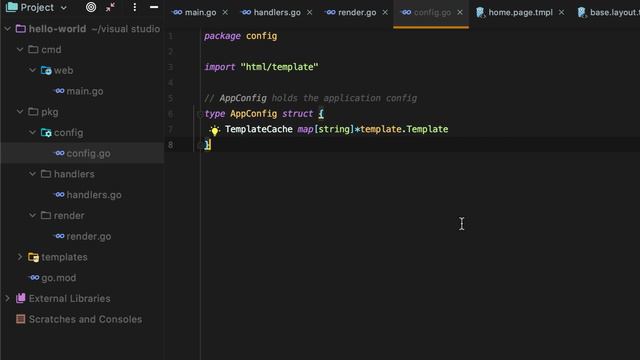Expand External Libraries node

tap(7, 299)
